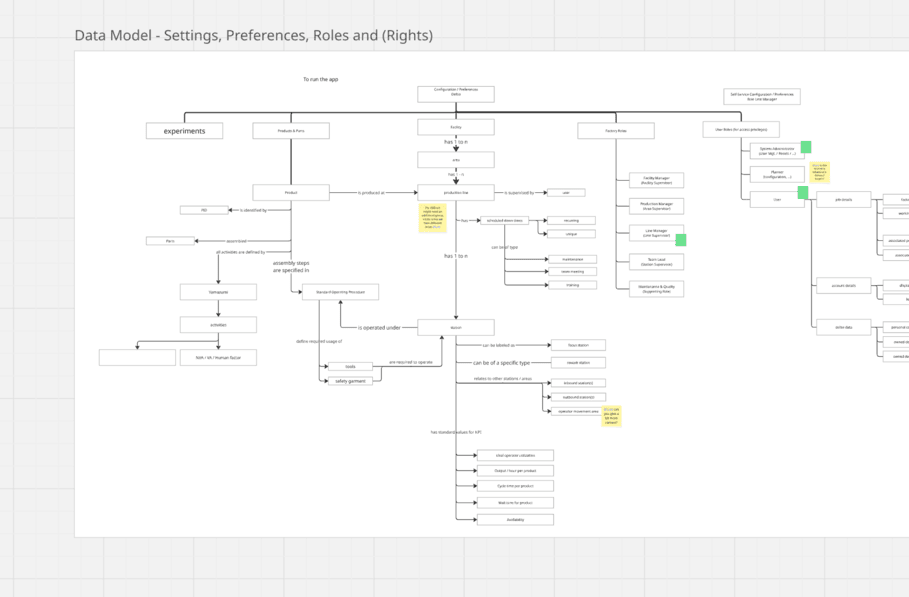Select the 'Availability' box
This screenshot has height=597, width=909.
click(515, 520)
